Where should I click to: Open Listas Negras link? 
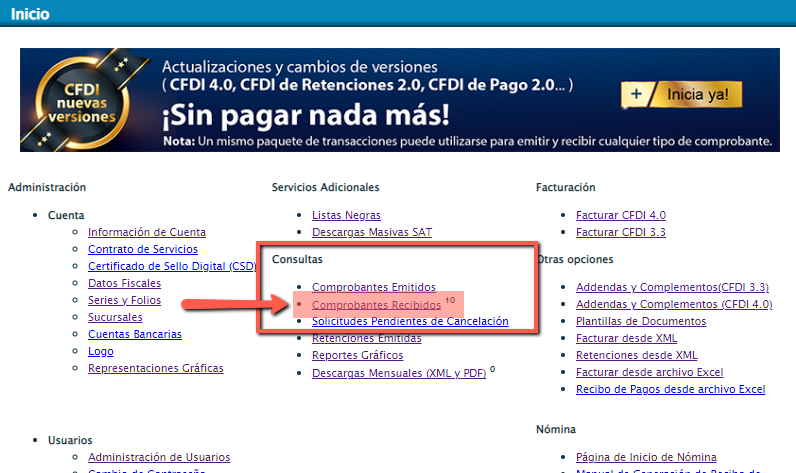tap(346, 215)
